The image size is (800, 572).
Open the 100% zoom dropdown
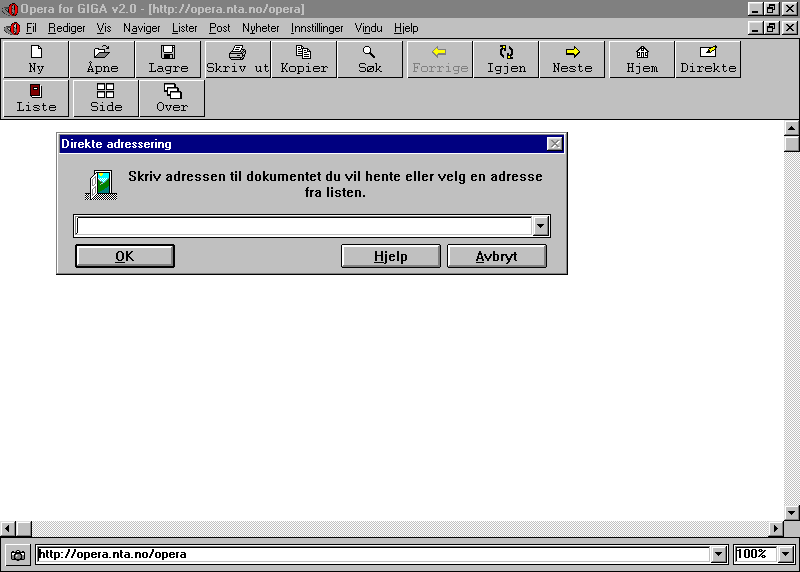[786, 554]
